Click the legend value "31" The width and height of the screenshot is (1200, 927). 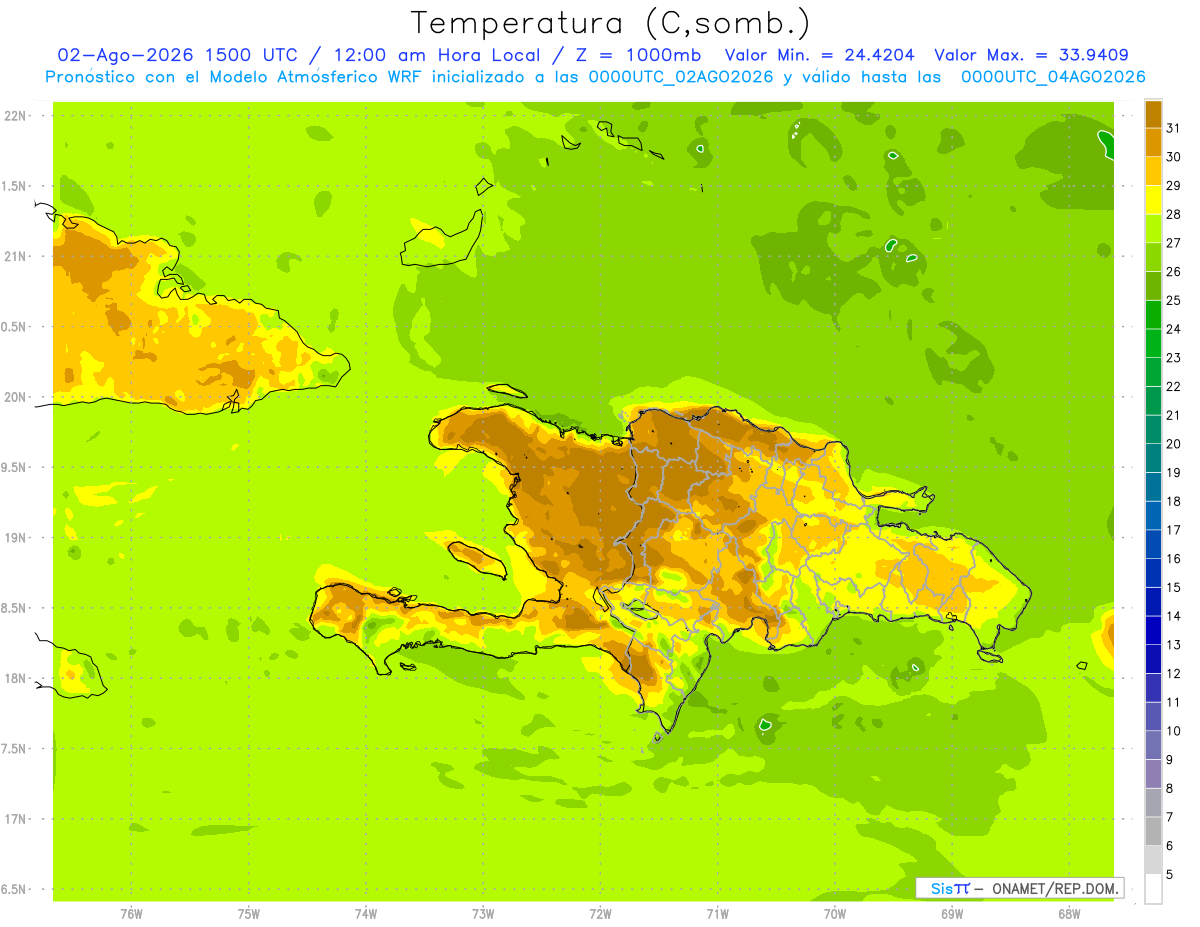pyautogui.click(x=1174, y=128)
